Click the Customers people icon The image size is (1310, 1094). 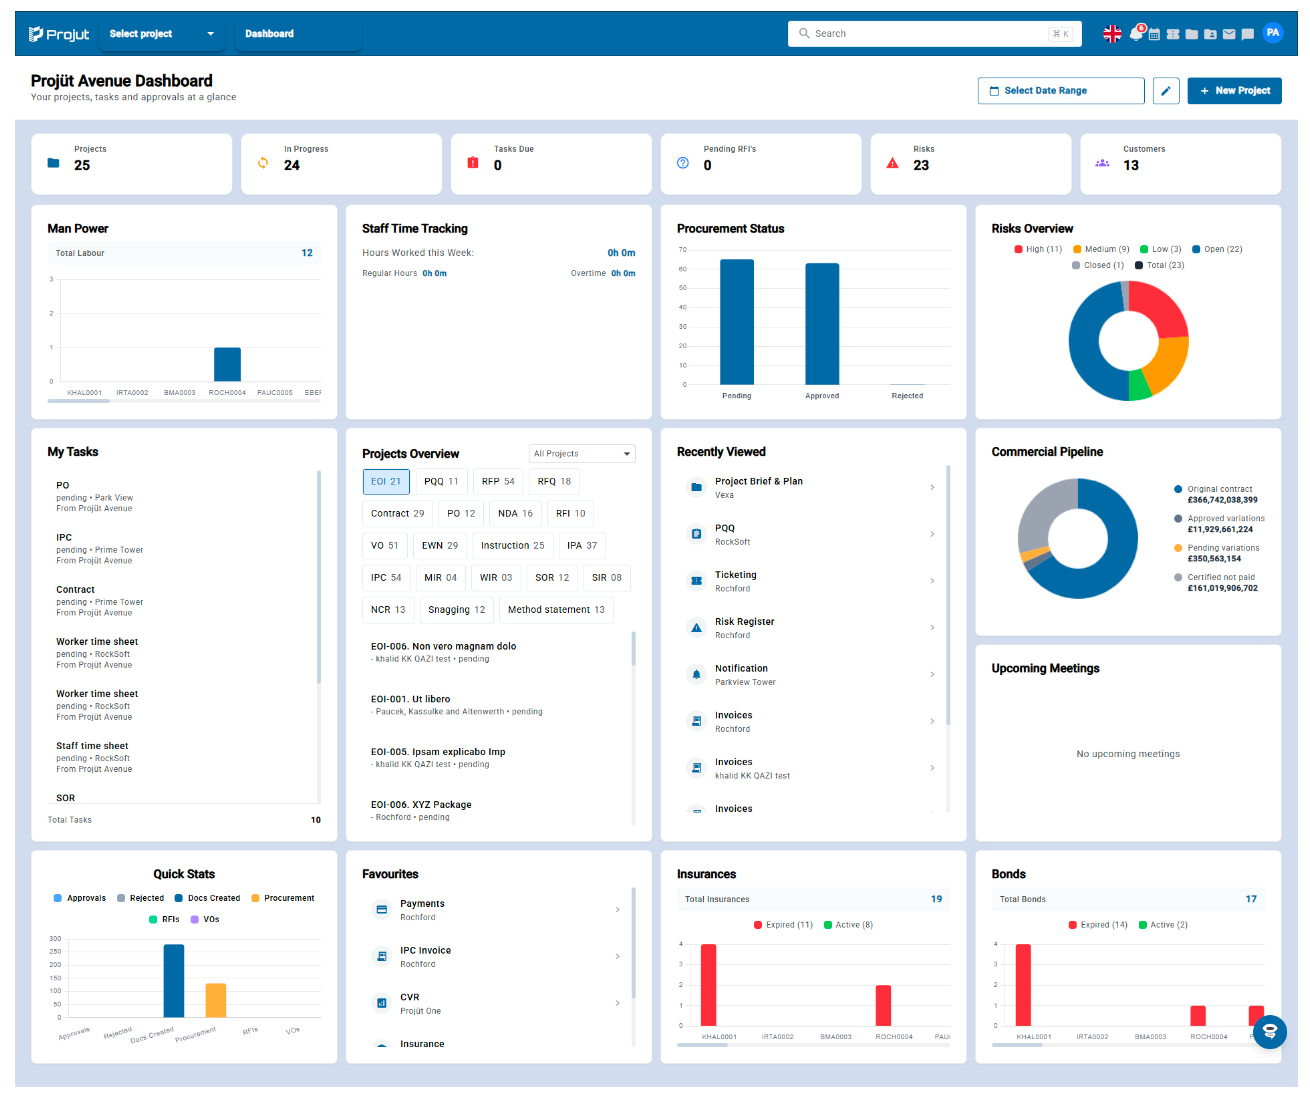[x=1102, y=163]
